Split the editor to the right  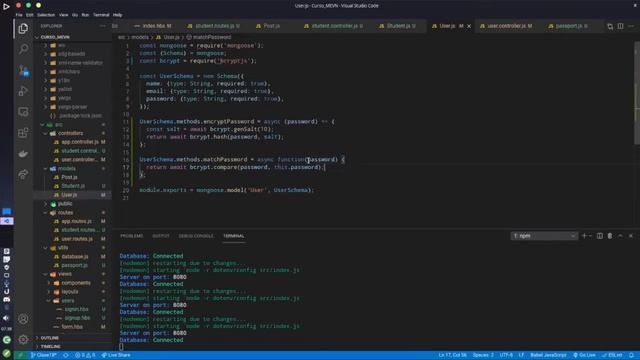coord(620,26)
